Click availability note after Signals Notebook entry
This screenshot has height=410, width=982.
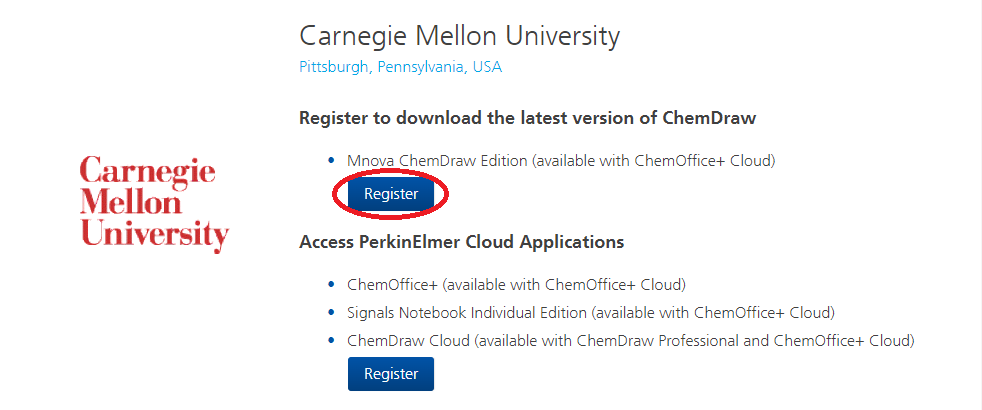(x=713, y=312)
